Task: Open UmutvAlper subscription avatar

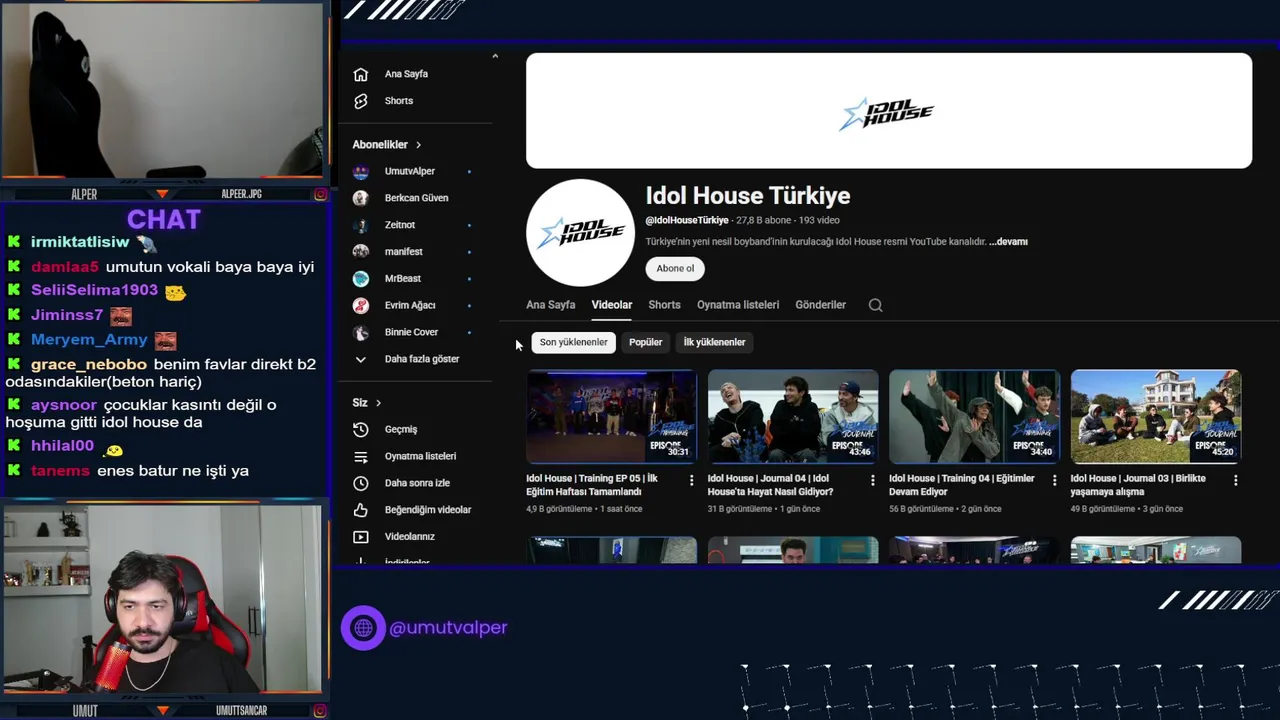Action: coord(361,171)
